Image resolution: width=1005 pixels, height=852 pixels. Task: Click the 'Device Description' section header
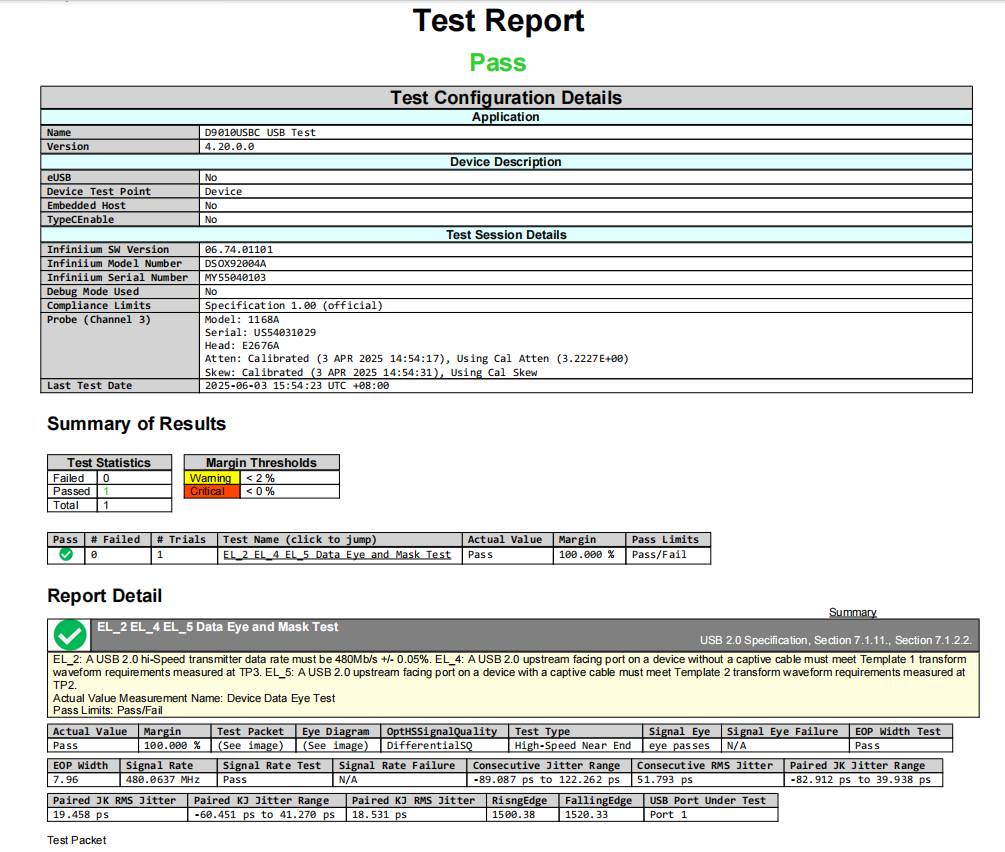coord(506,162)
